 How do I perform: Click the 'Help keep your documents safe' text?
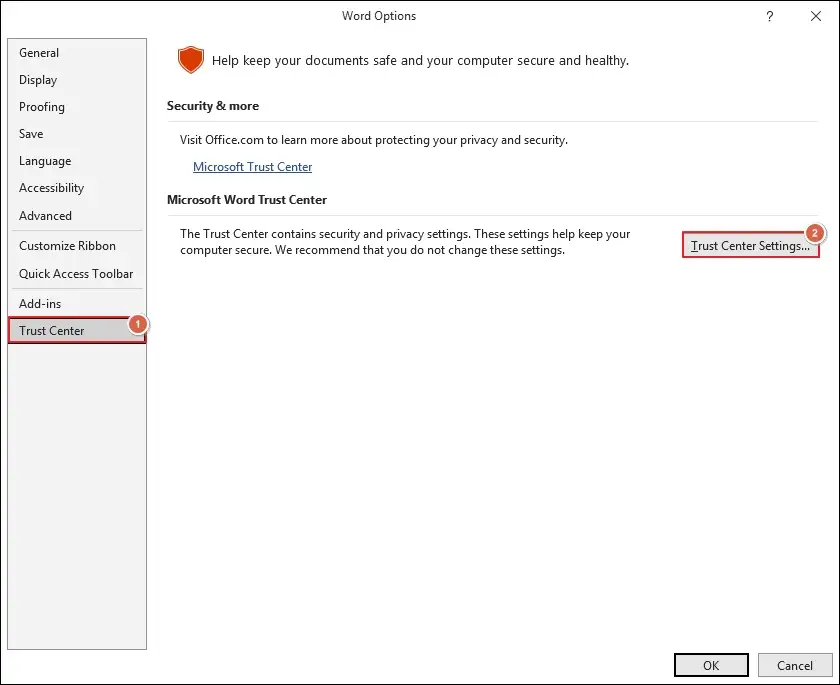click(420, 60)
